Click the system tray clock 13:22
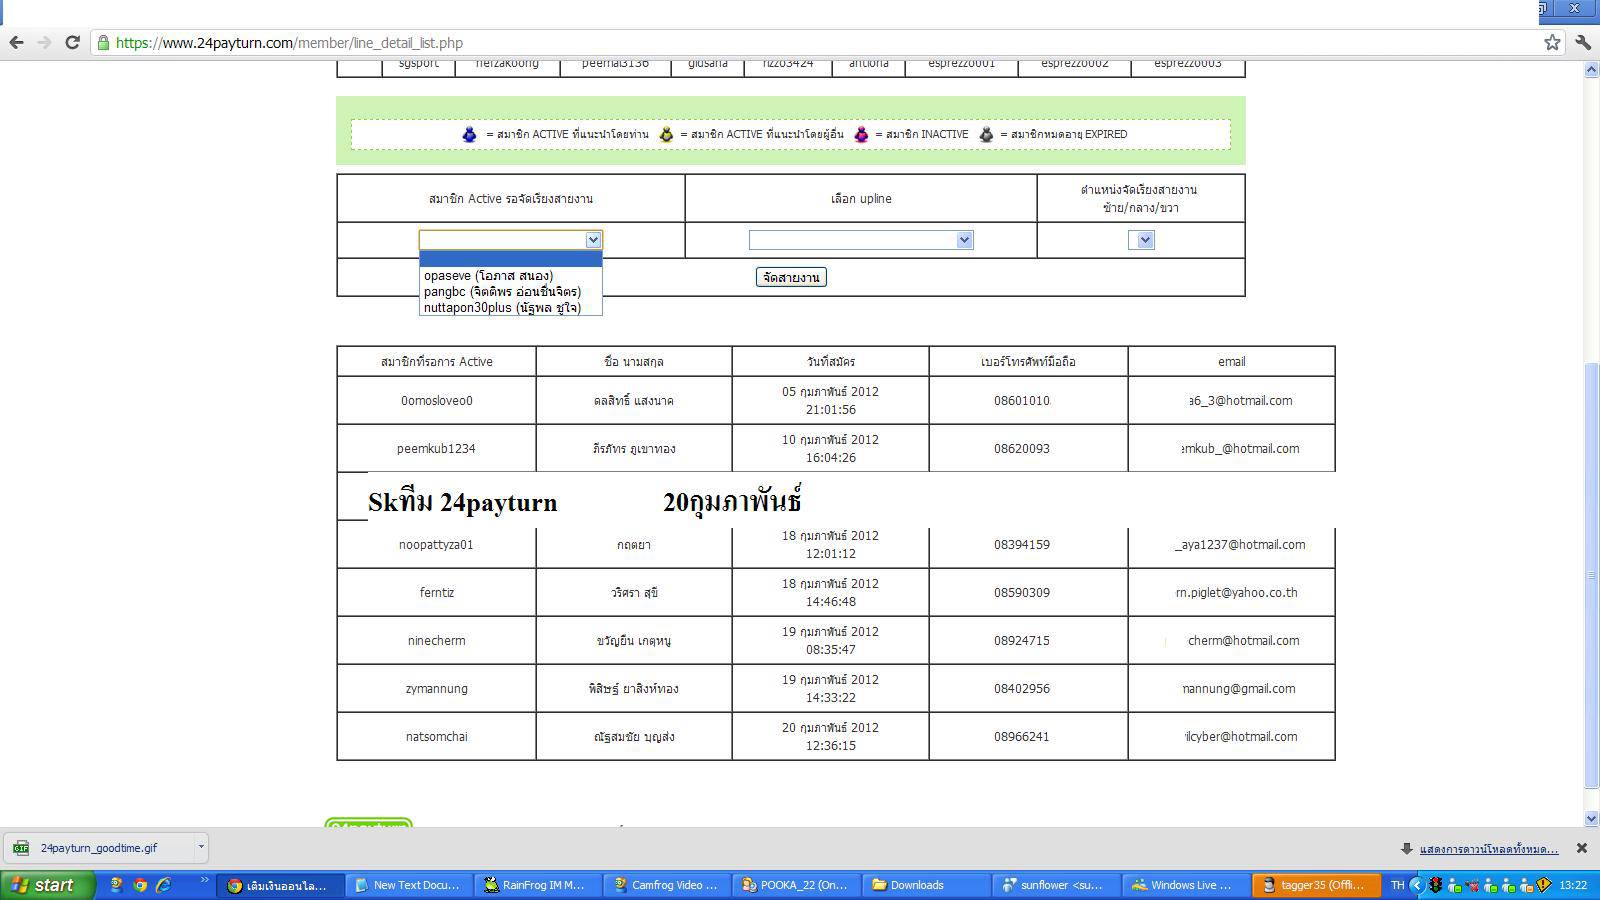1600x900 pixels. [x=1573, y=885]
